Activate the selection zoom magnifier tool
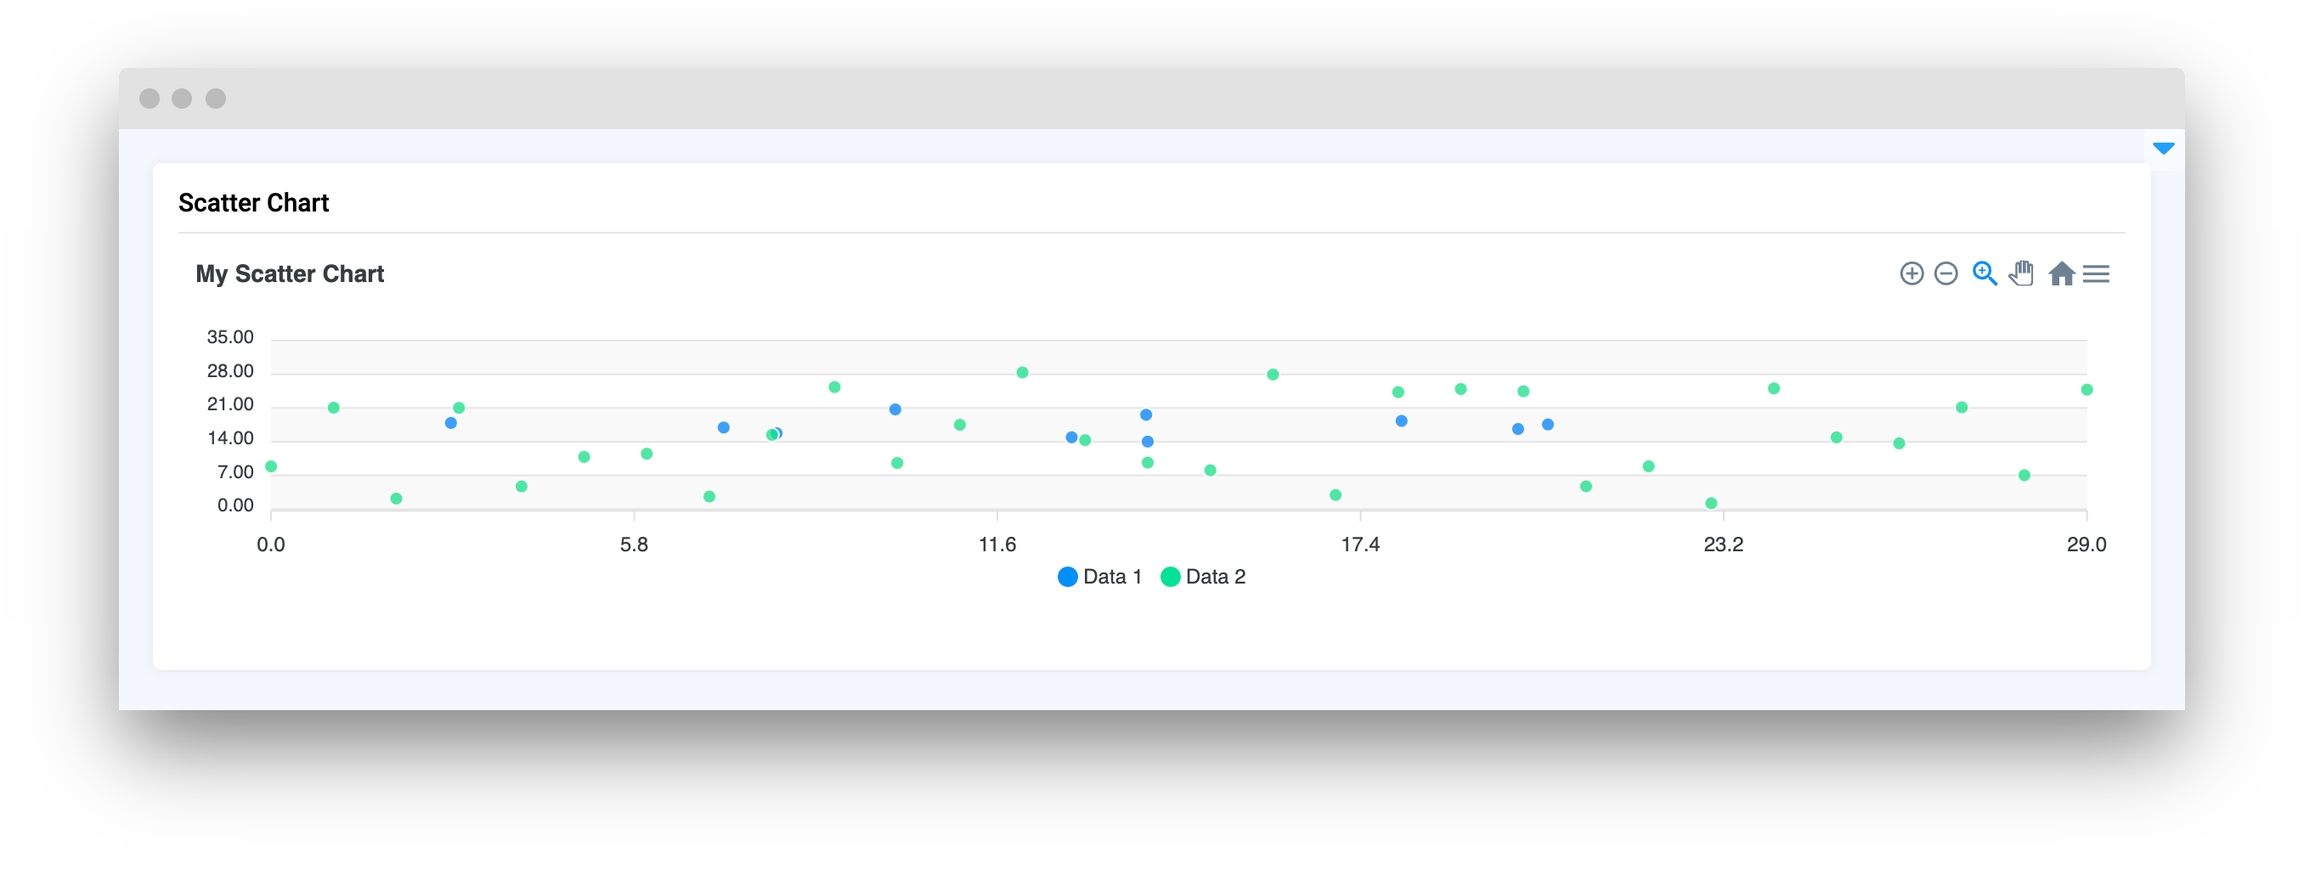 tap(1984, 274)
